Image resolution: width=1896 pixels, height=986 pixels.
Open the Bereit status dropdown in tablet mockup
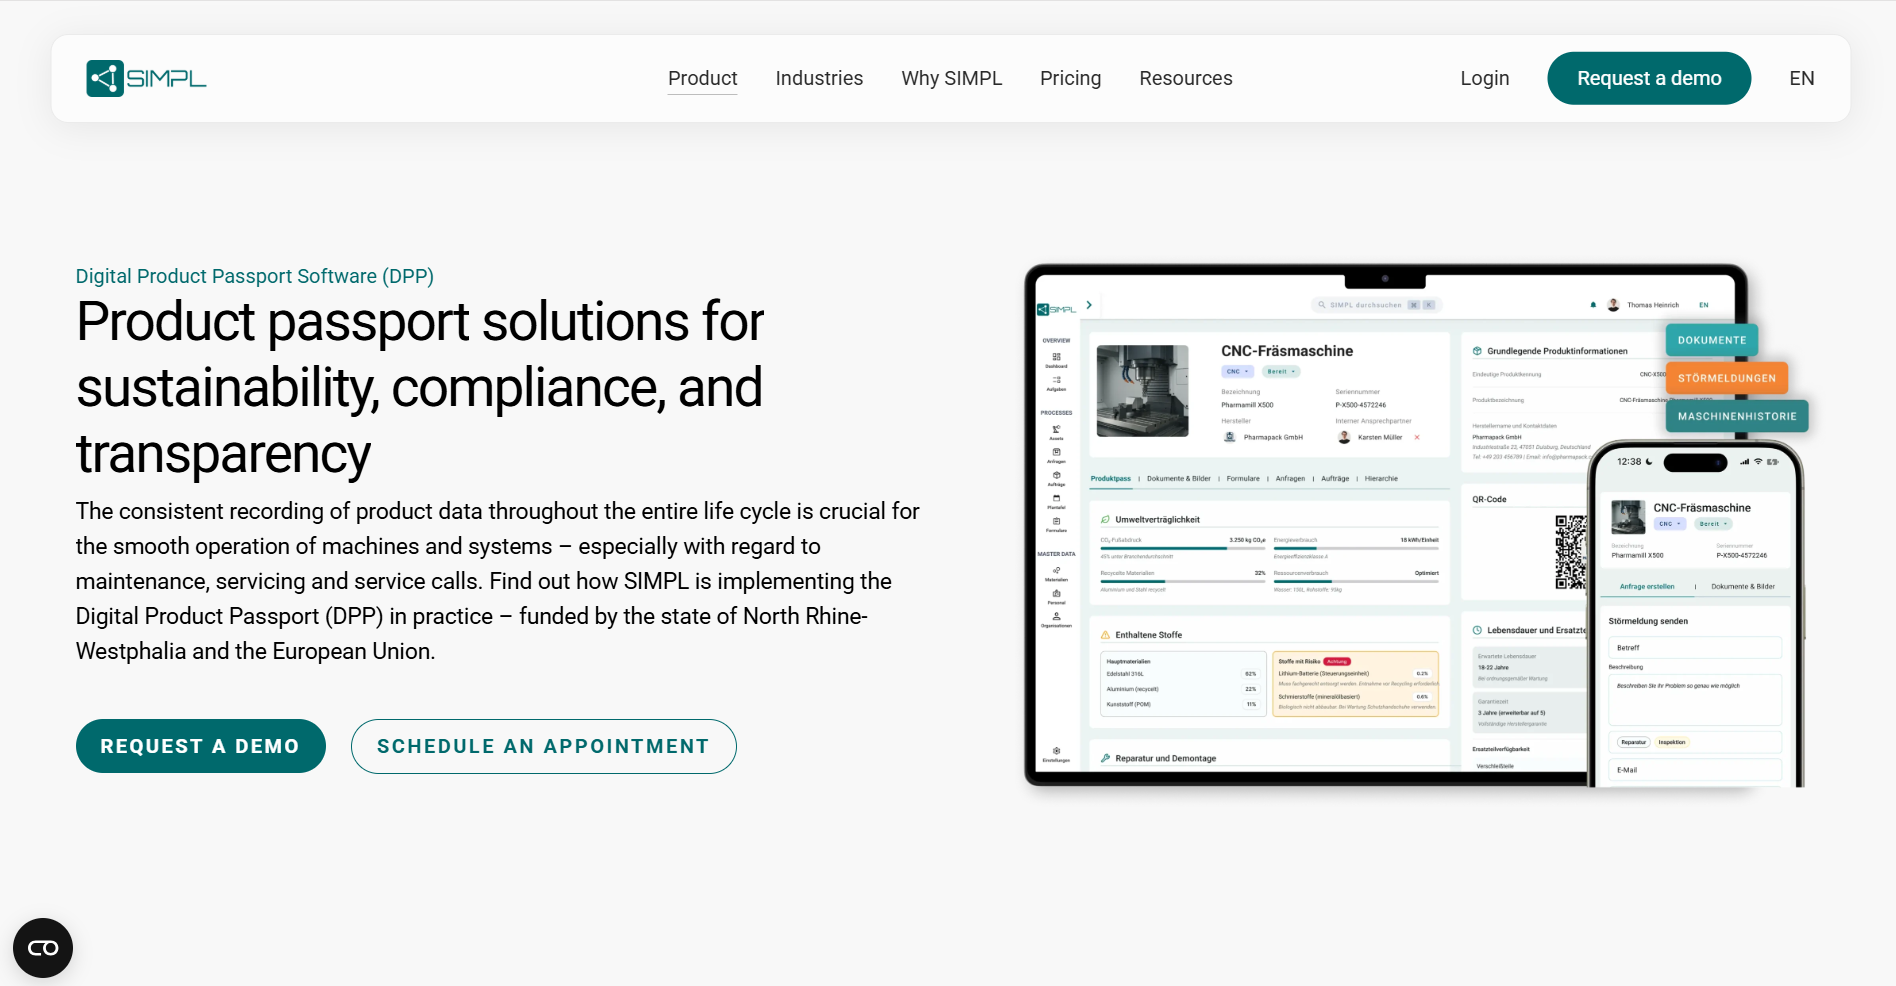[1281, 371]
